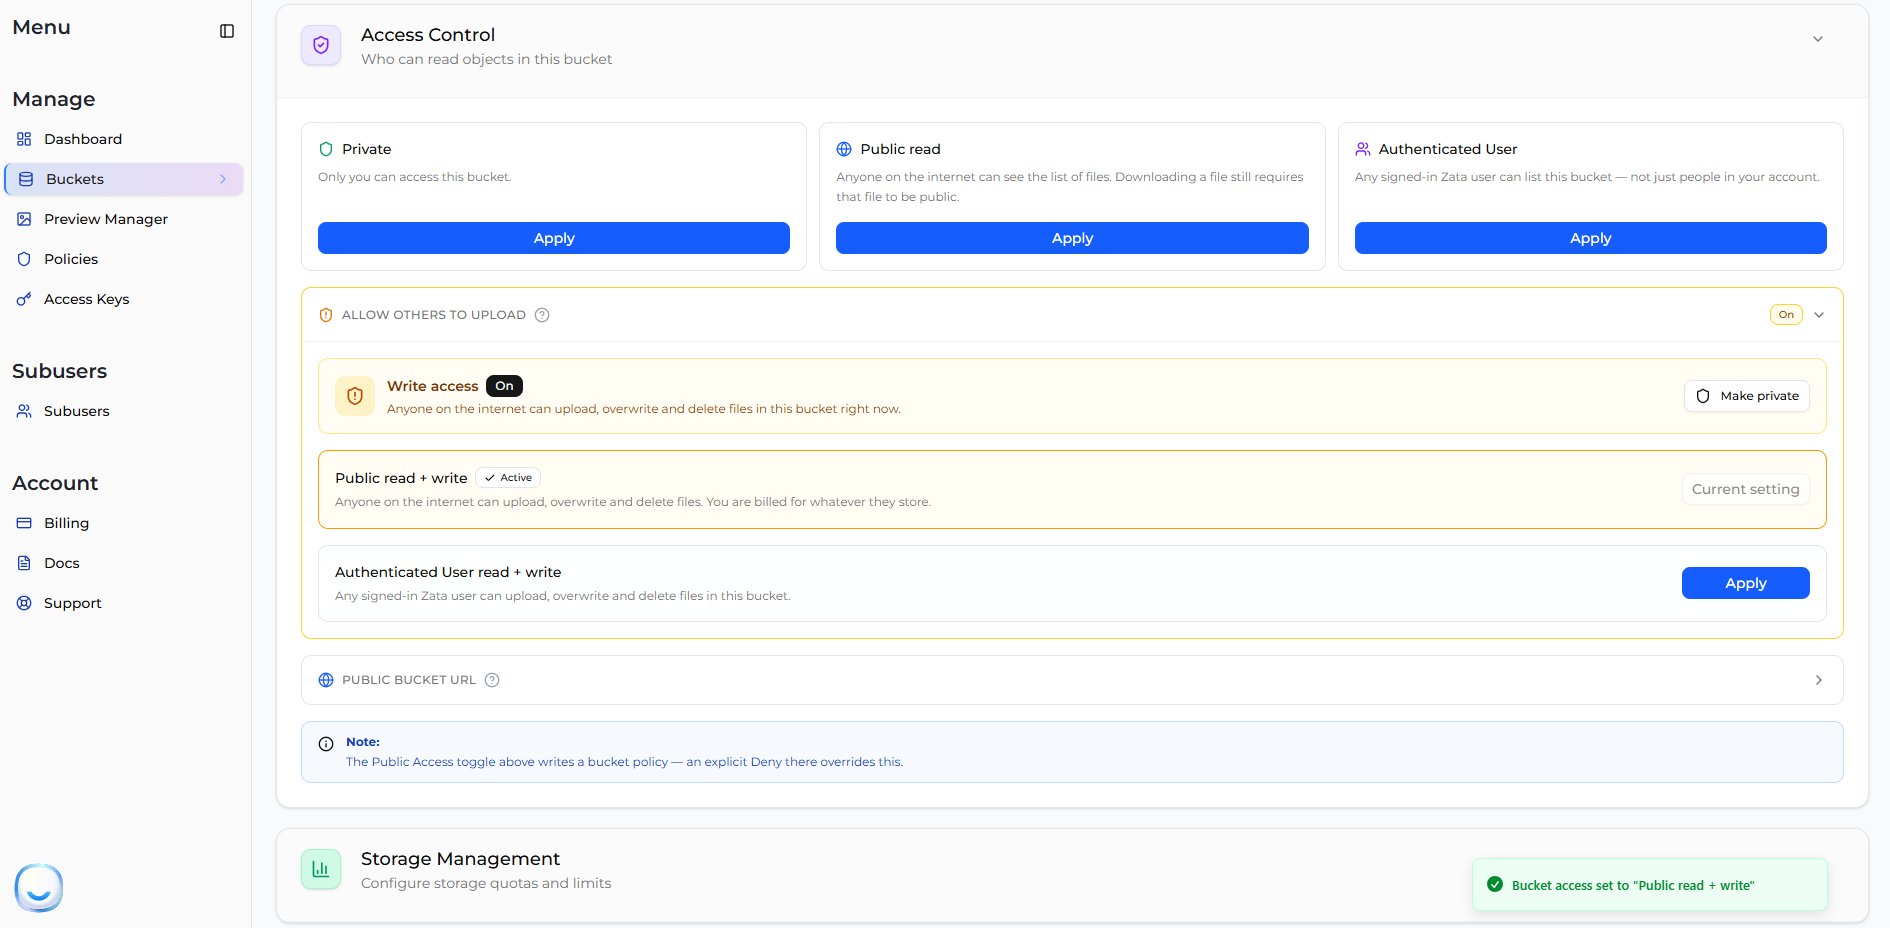1890x928 pixels.
Task: Collapse the sidebar using the panel icon
Action: click(x=227, y=31)
